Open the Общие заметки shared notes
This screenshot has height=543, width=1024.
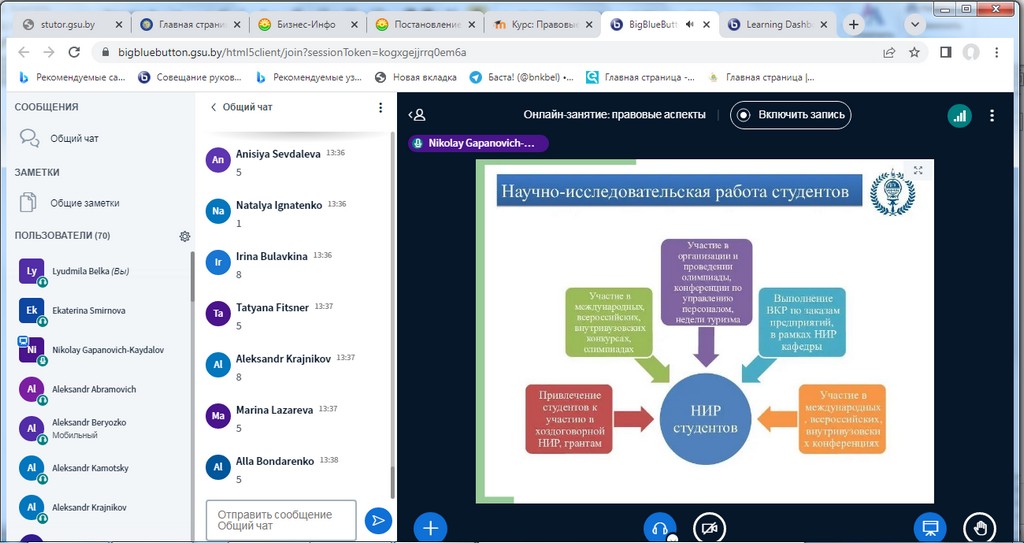pos(85,203)
